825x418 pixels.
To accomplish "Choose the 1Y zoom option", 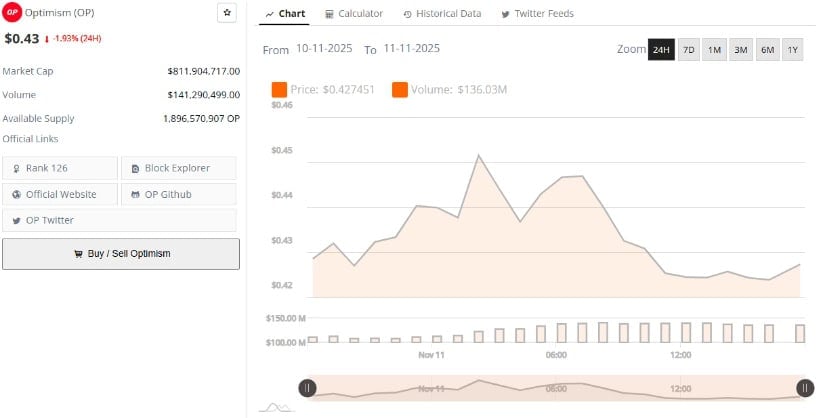I will (x=792, y=50).
